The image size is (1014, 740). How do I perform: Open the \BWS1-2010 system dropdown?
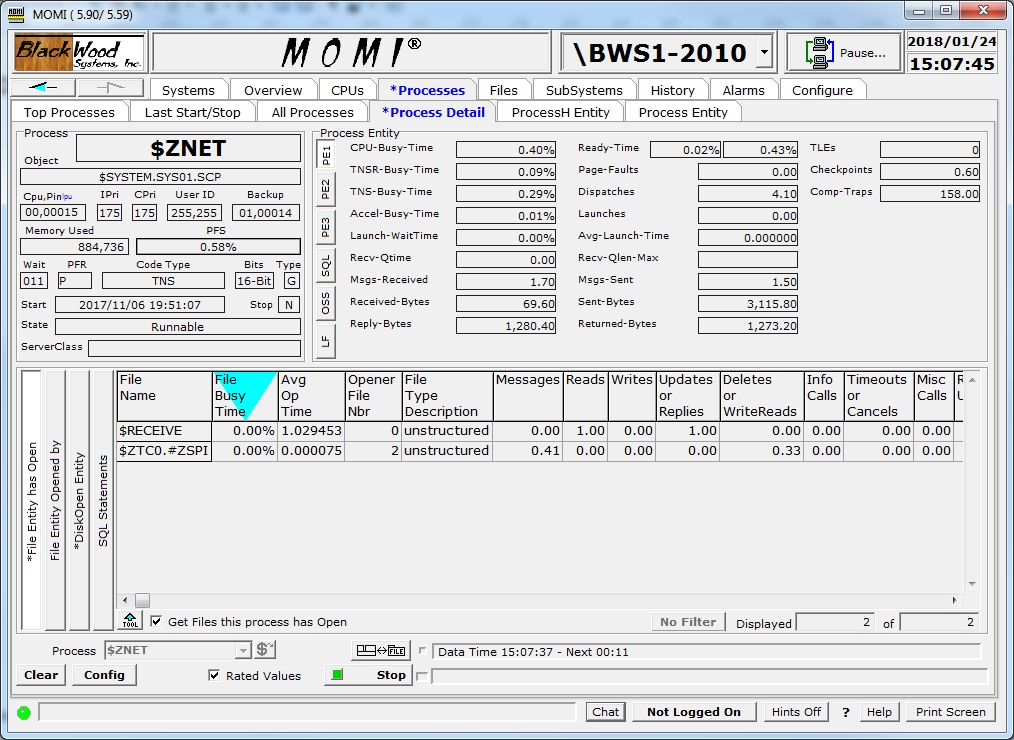coord(764,53)
